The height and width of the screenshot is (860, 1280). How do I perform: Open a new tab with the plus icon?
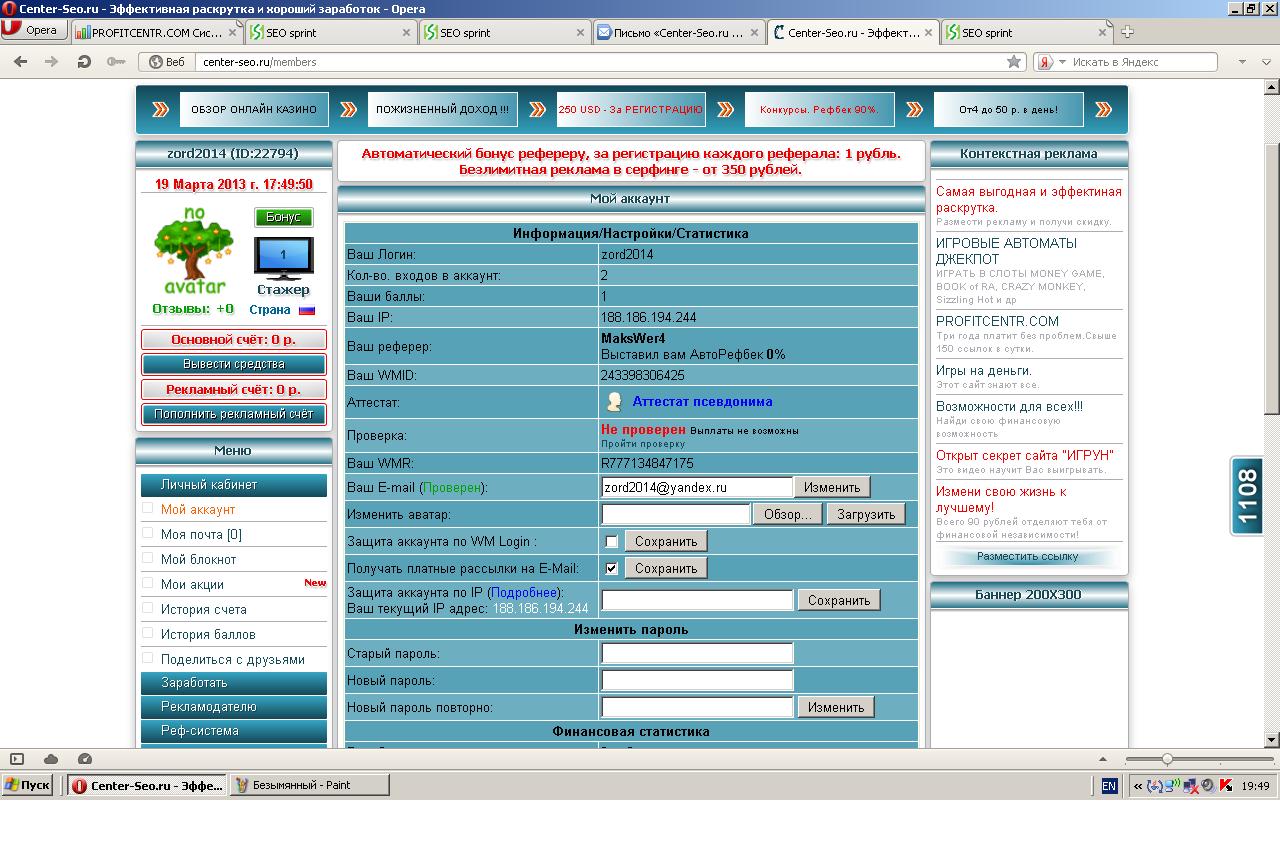click(1127, 32)
